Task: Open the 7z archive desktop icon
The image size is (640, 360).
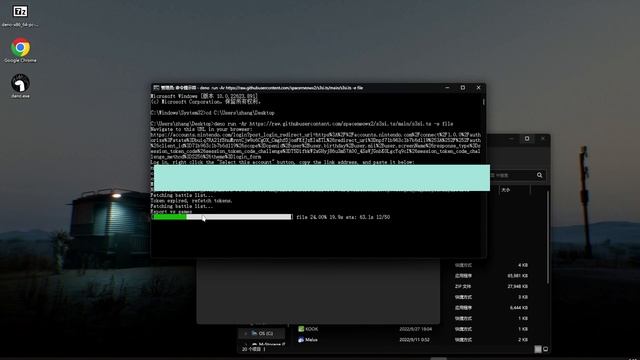Action: pos(20,16)
